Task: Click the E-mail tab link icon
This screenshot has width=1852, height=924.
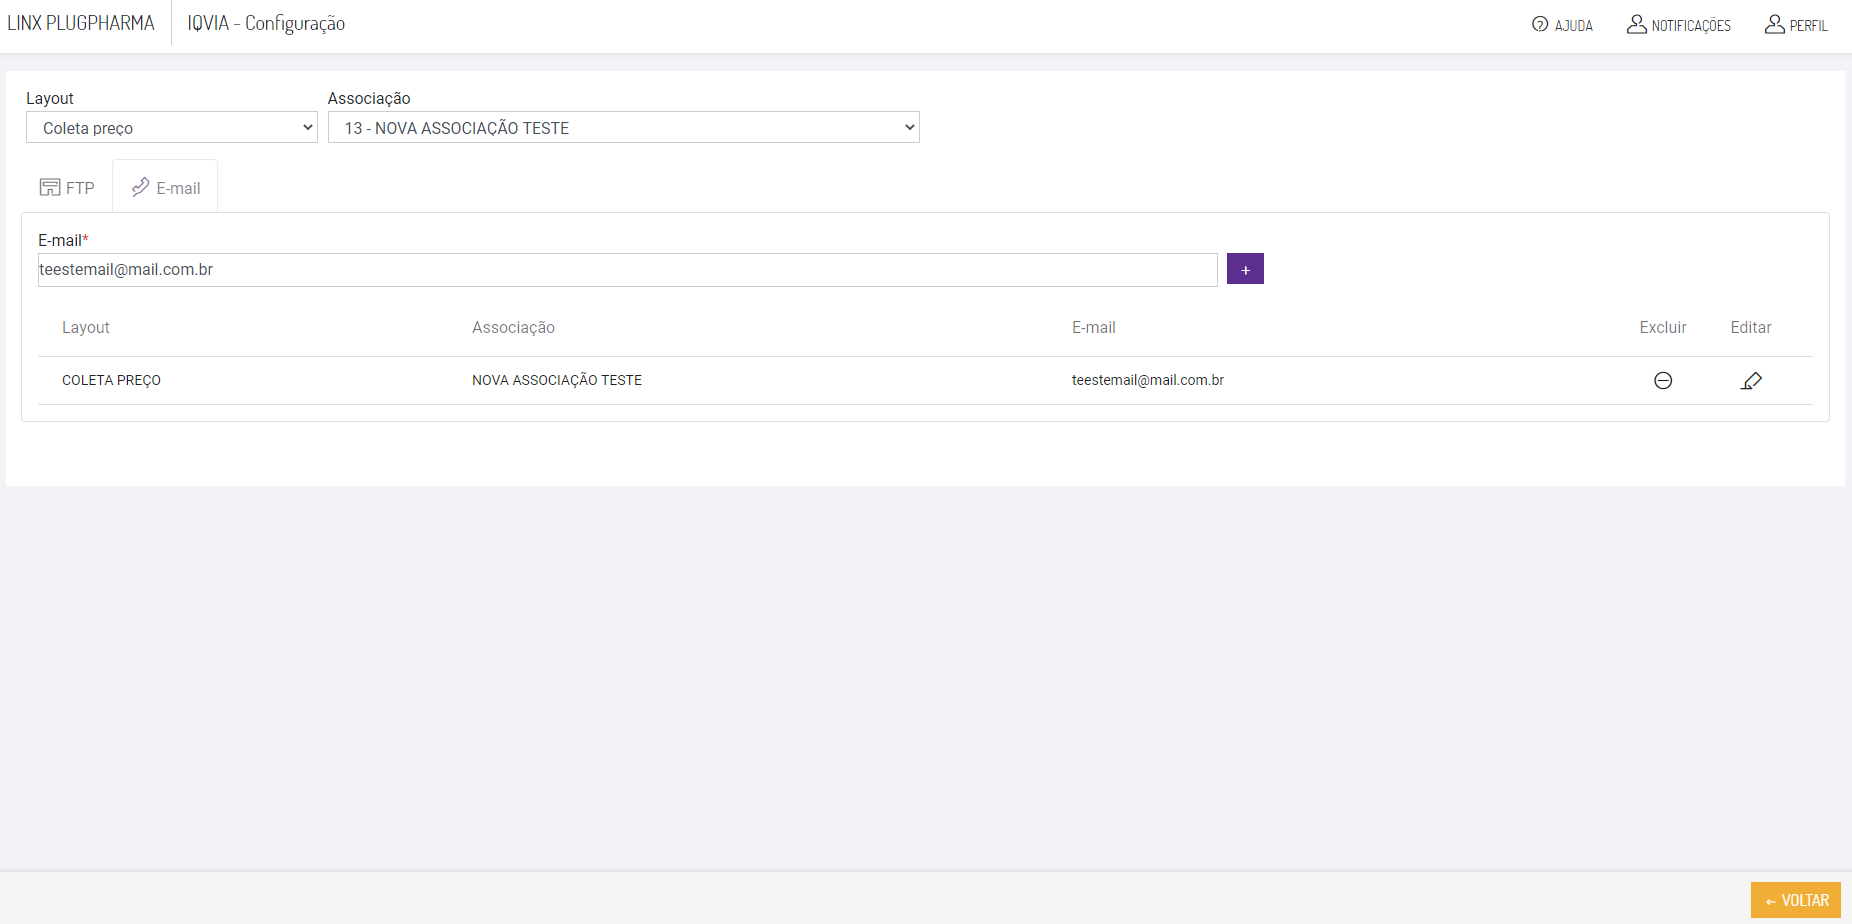Action: [141, 187]
